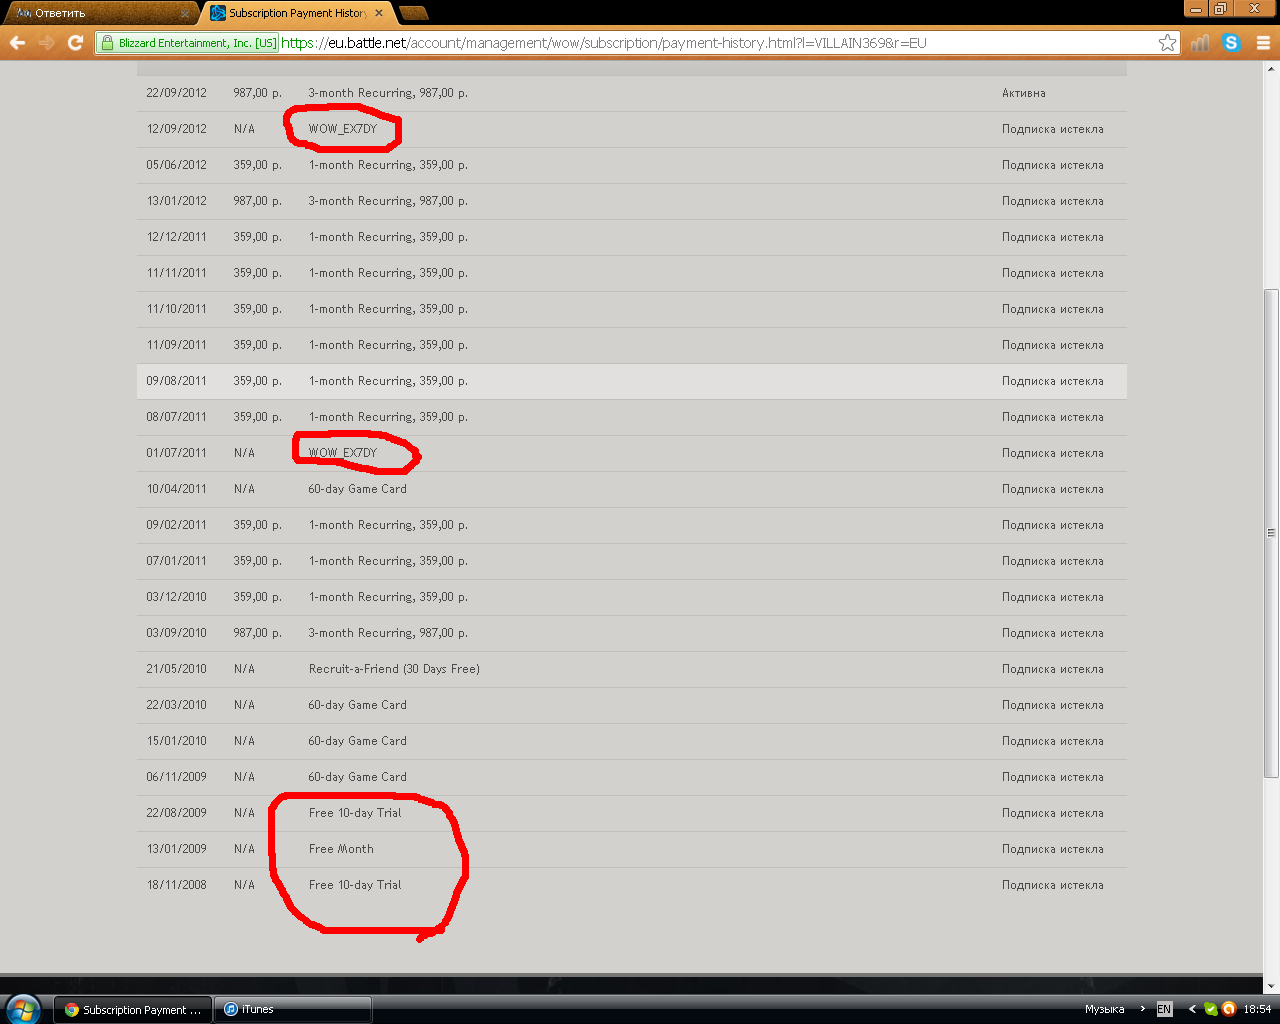Click the Активна status text
This screenshot has width=1280, height=1024.
[1024, 93]
